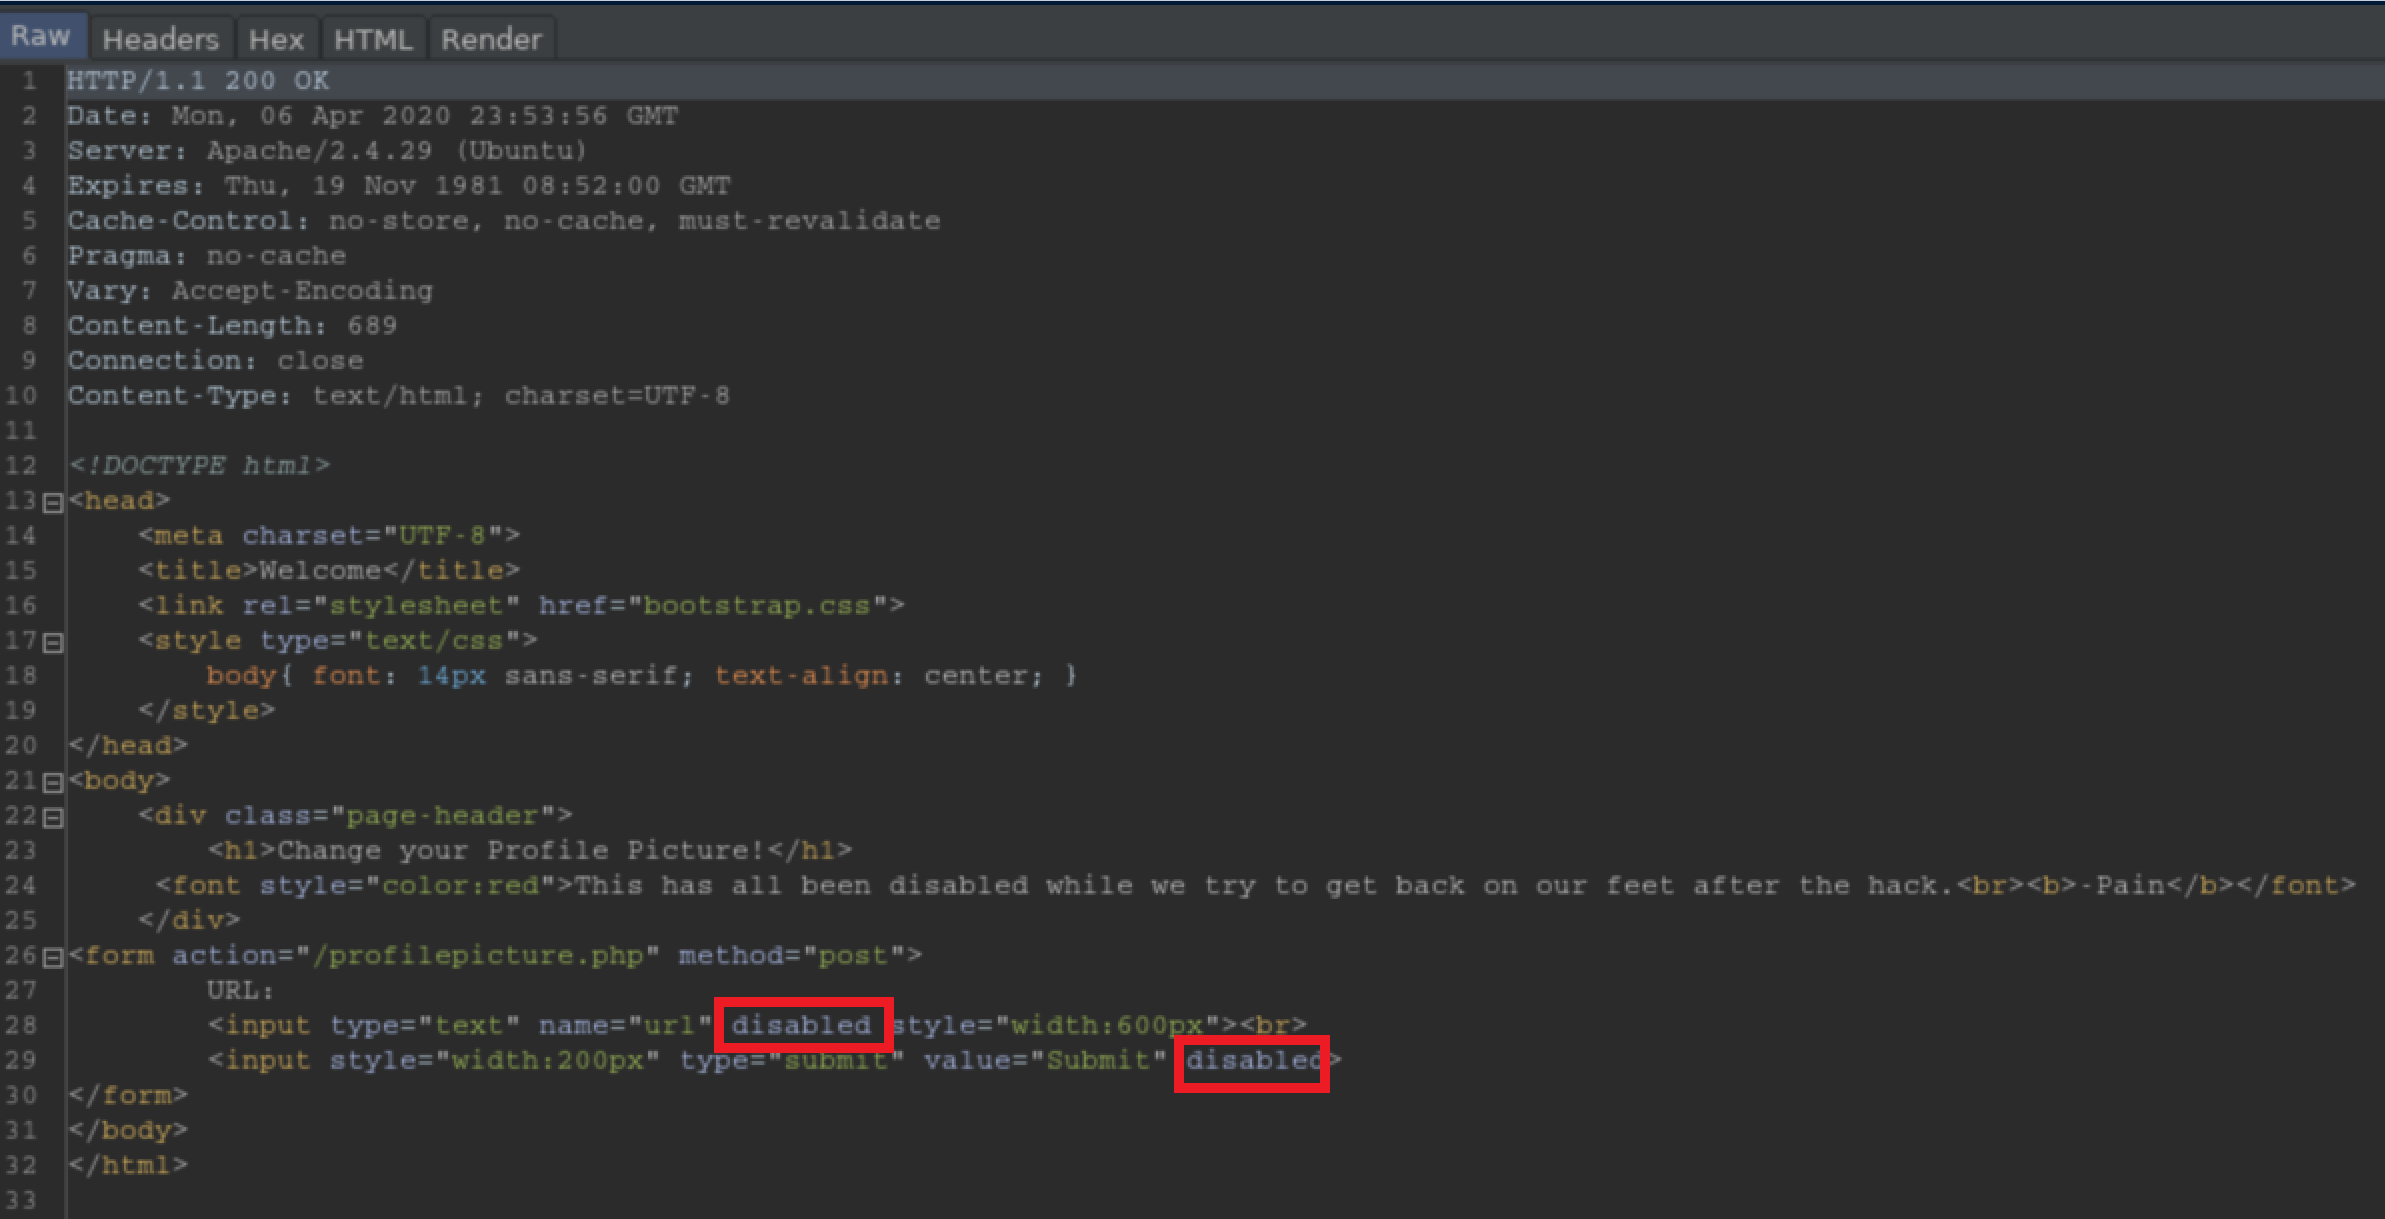This screenshot has width=2385, height=1219.
Task: Click the disabled attribute on url input
Action: (801, 1025)
